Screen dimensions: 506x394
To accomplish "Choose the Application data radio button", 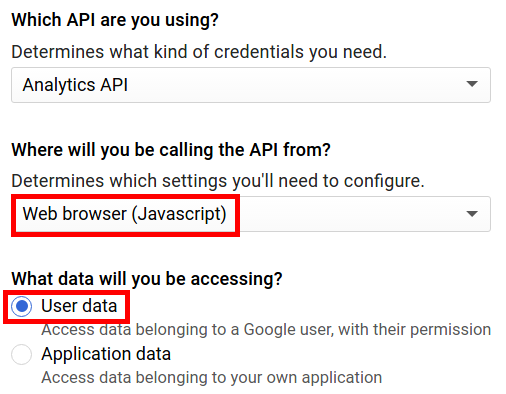I will [21, 354].
